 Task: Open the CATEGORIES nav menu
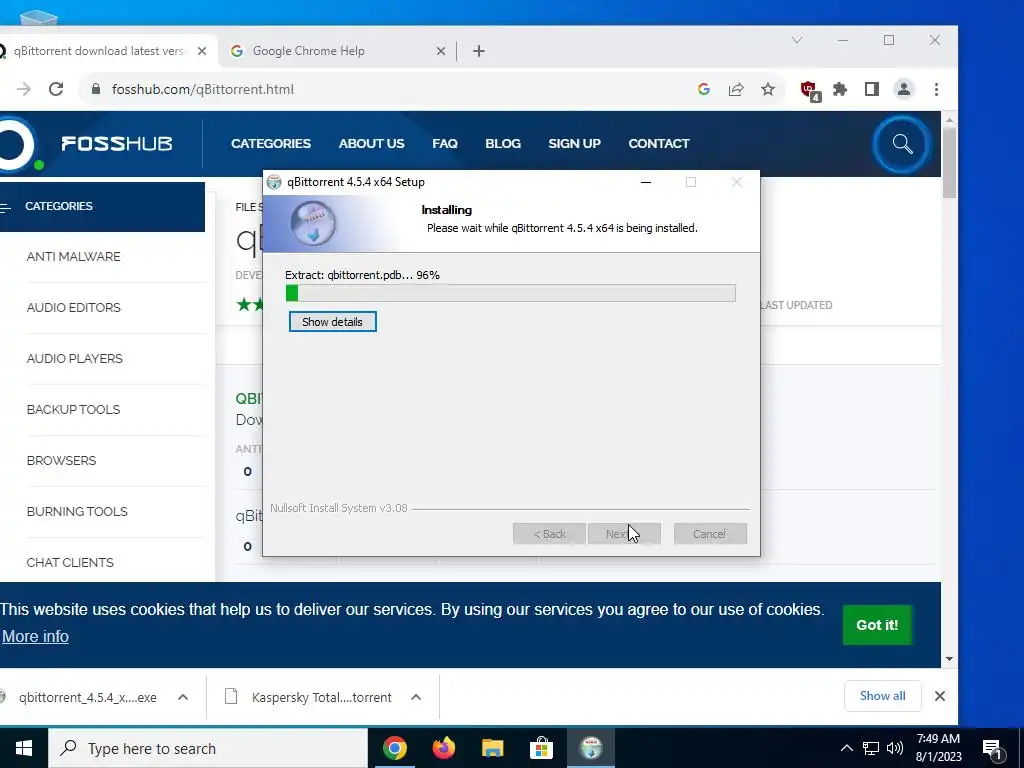pyautogui.click(x=271, y=144)
